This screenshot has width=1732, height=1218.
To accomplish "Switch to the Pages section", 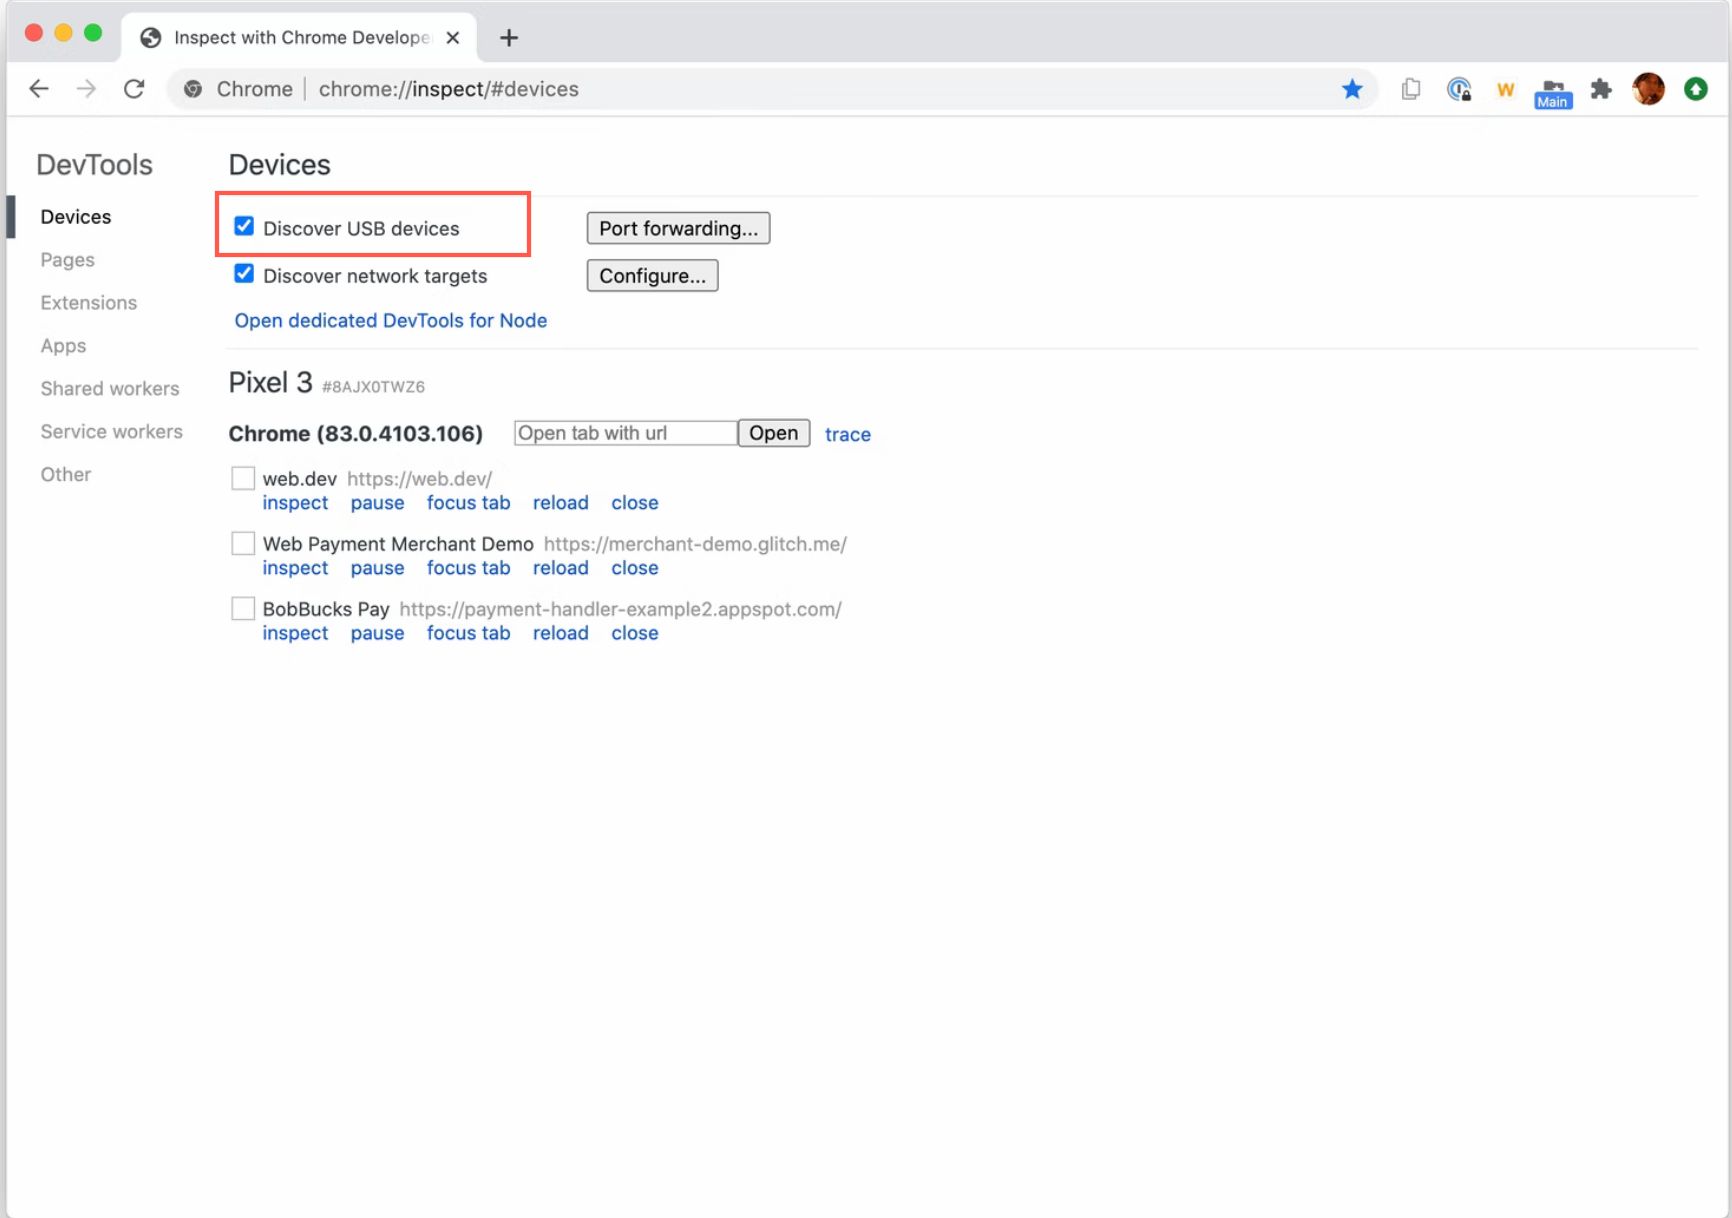I will pyautogui.click(x=67, y=259).
